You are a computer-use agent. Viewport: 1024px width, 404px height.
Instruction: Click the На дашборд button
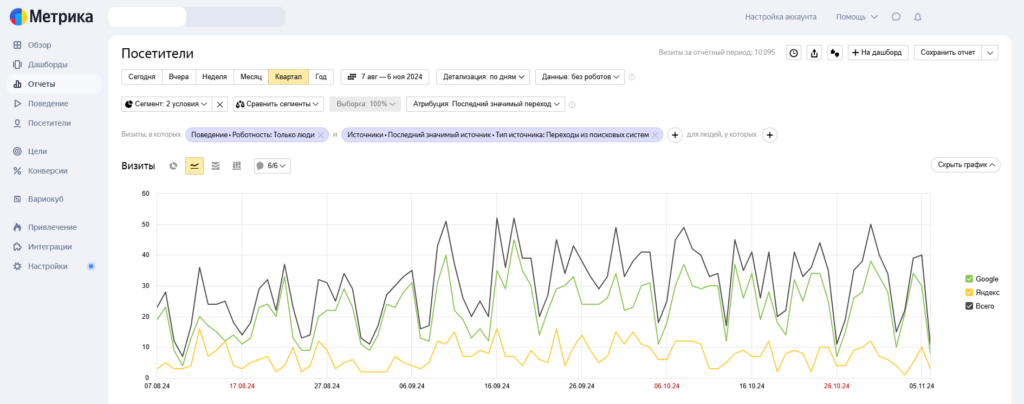(x=877, y=53)
